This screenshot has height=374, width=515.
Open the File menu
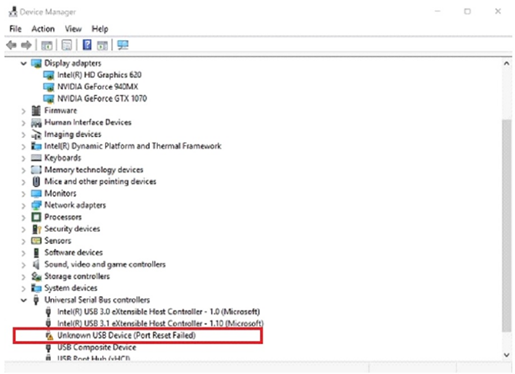coord(15,29)
